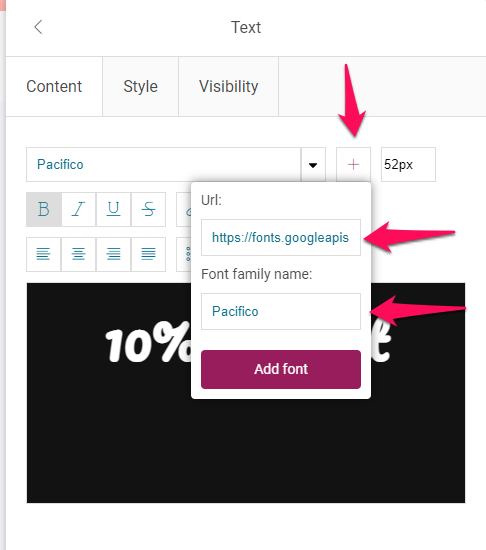486x550 pixels.
Task: Open the Pacifico font family dropdown
Action: (x=163, y=165)
